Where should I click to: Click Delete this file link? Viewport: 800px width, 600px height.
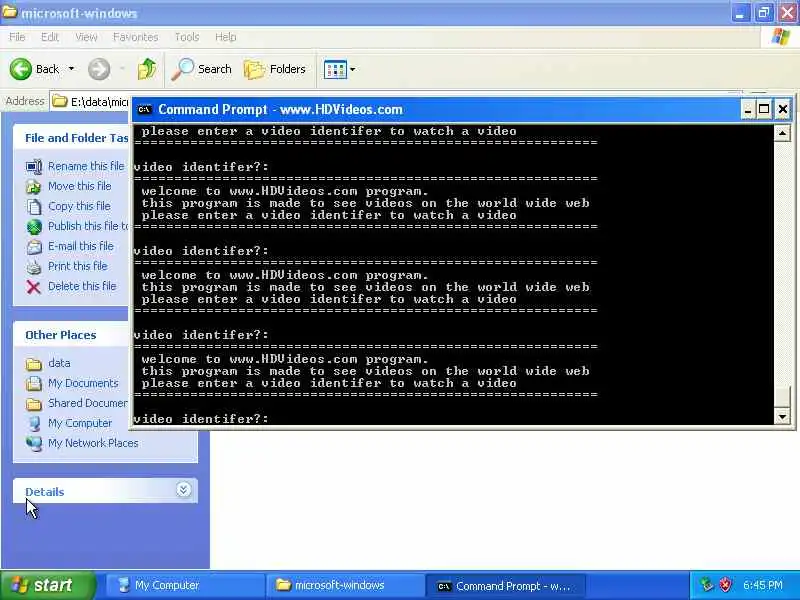(x=82, y=286)
